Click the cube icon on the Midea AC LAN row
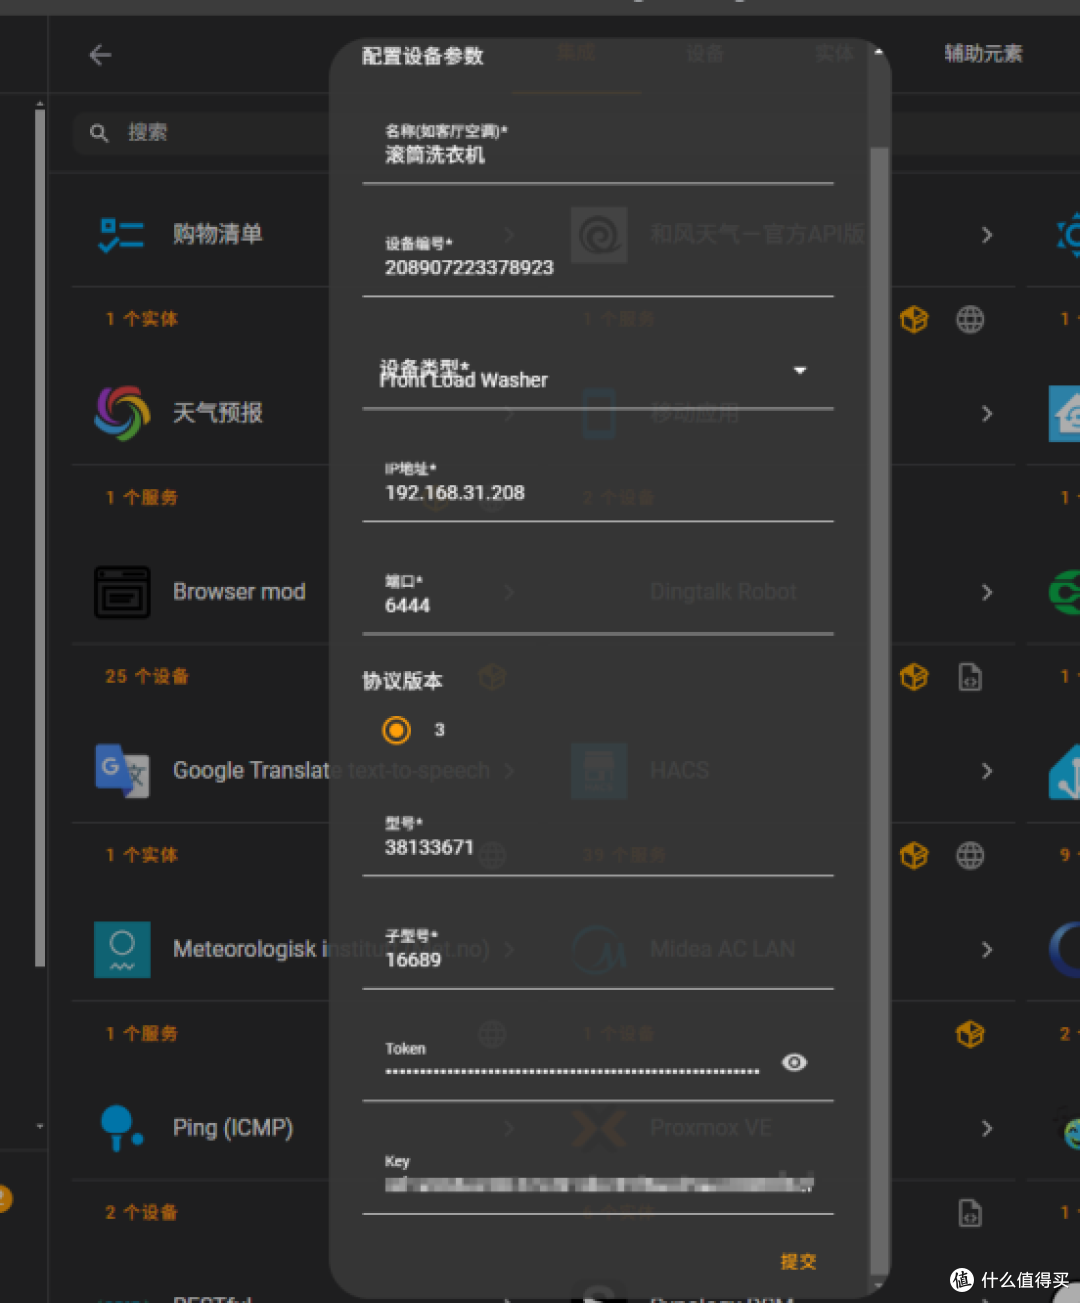 970,1034
